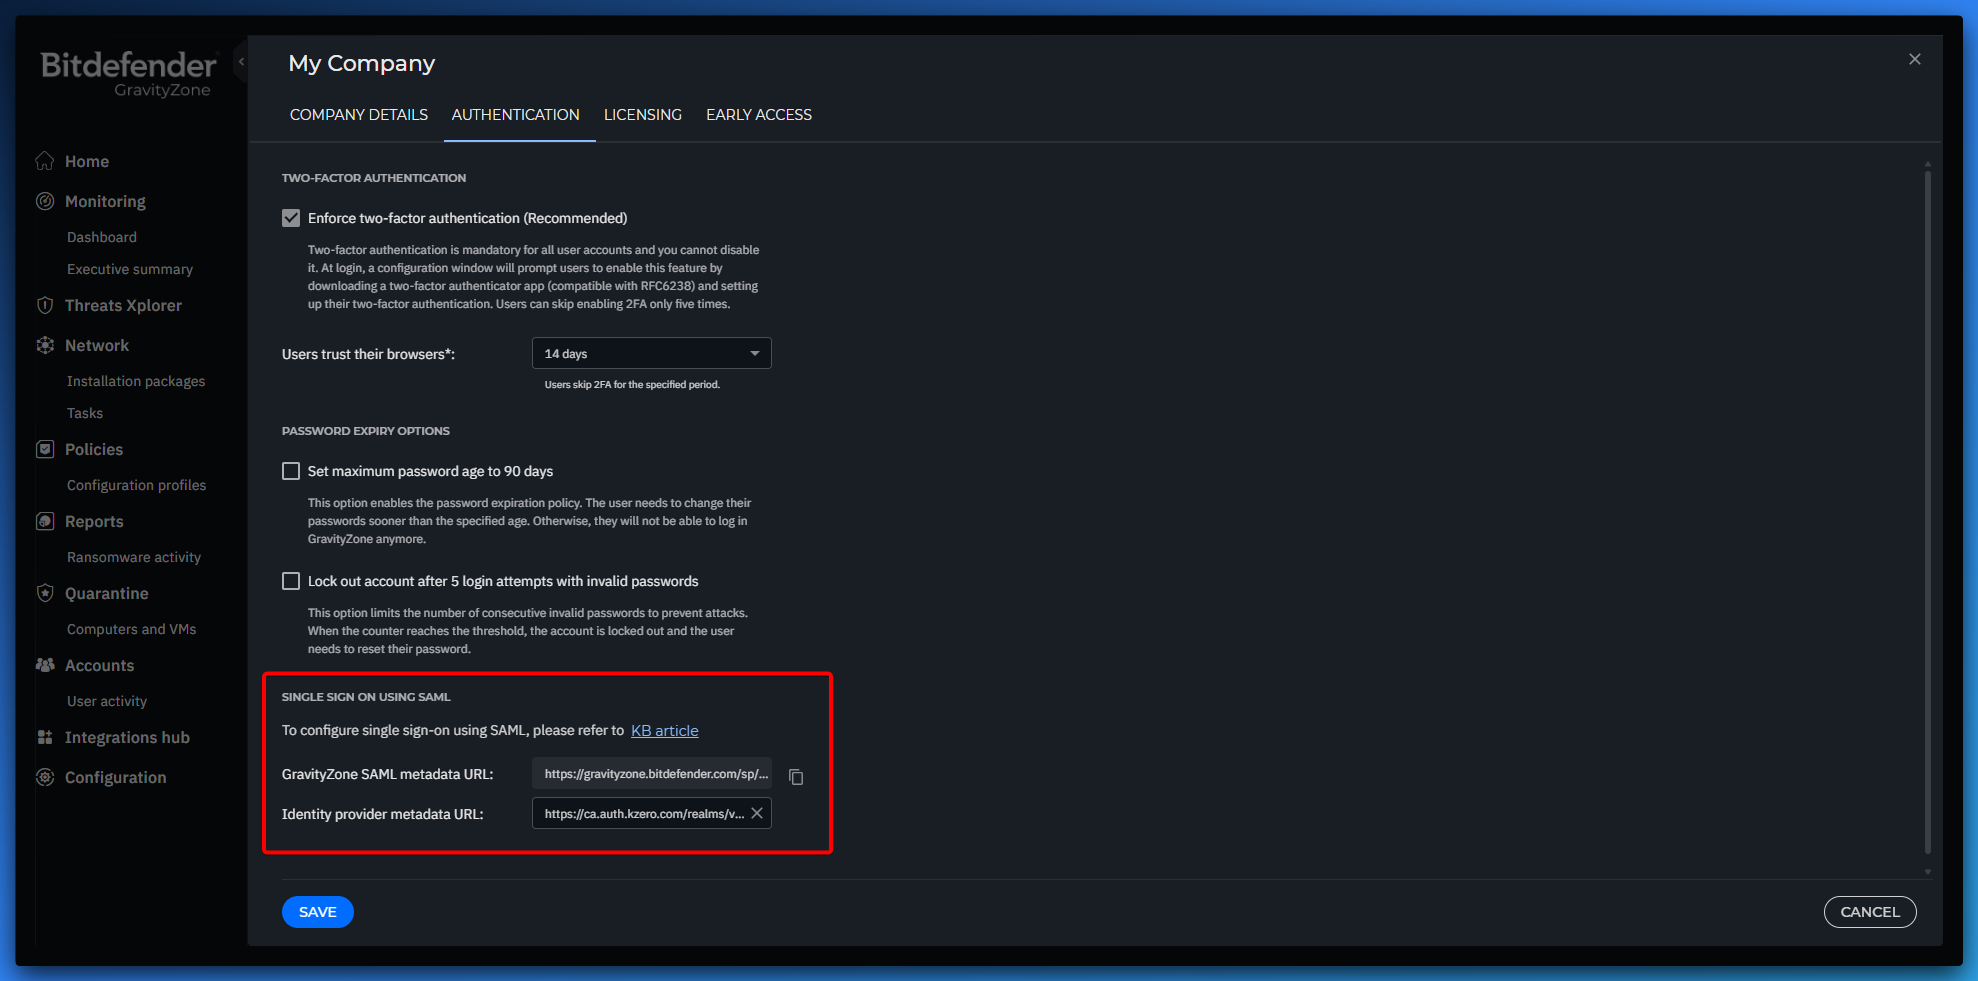The width and height of the screenshot is (1978, 981).
Task: Click the Policies icon in sidebar
Action: click(x=45, y=449)
